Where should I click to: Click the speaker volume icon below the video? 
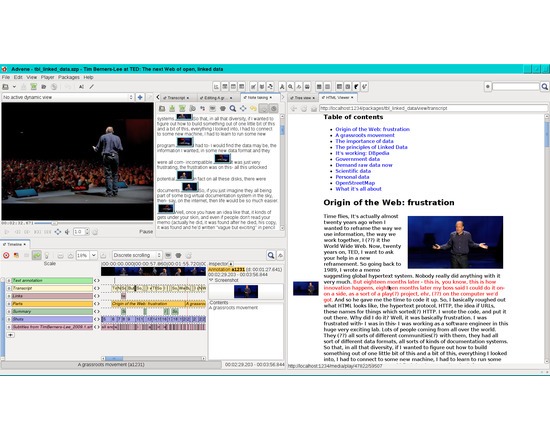tap(67, 232)
